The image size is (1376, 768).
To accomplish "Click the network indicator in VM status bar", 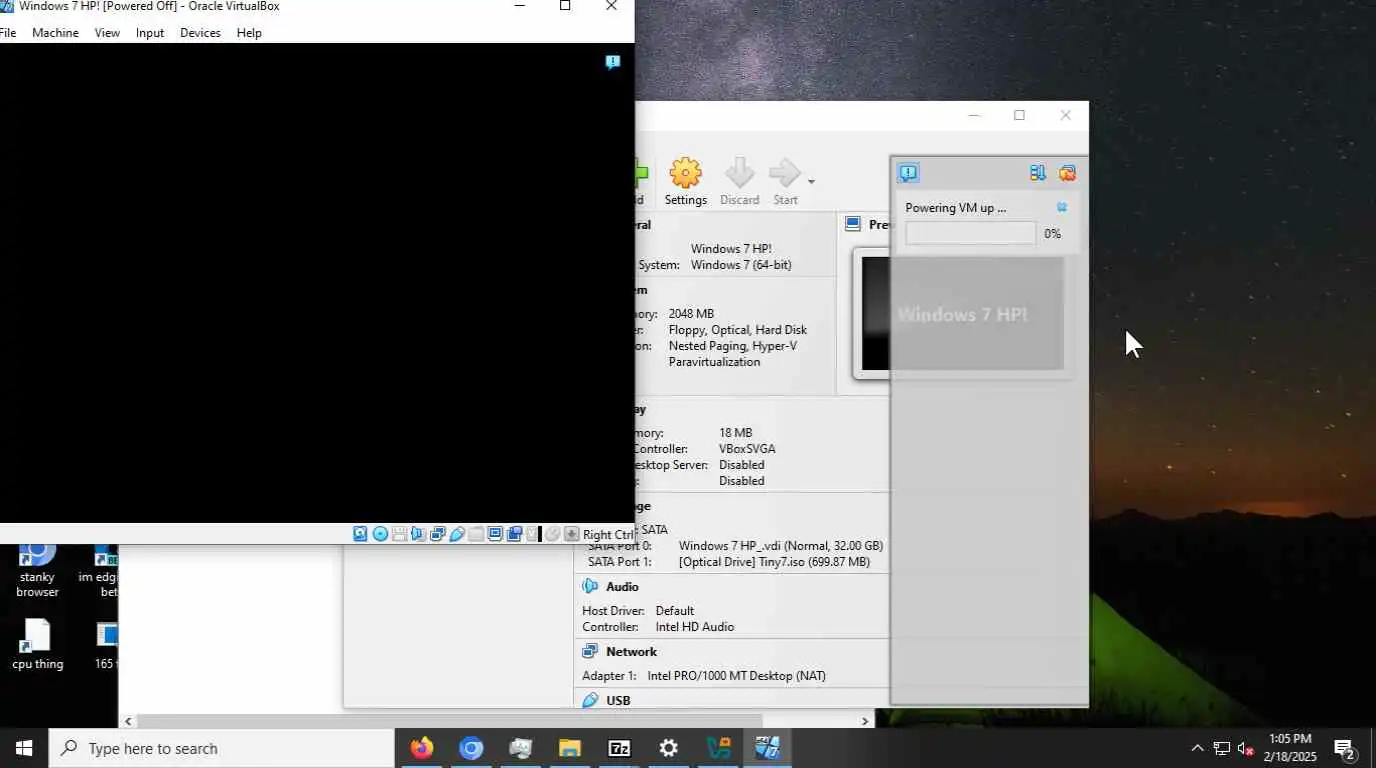I will [x=438, y=534].
